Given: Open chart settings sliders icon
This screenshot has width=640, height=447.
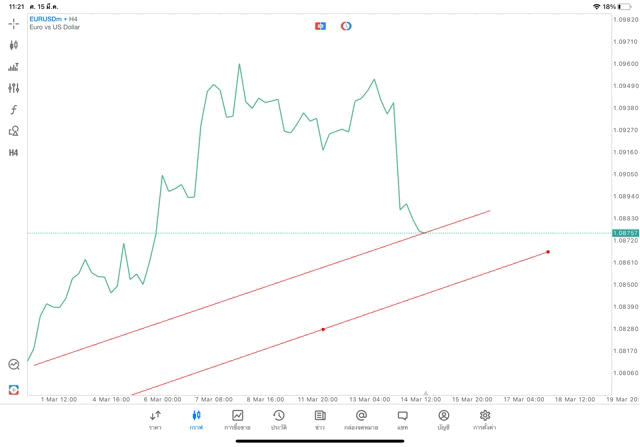Looking at the screenshot, I should tap(13, 88).
